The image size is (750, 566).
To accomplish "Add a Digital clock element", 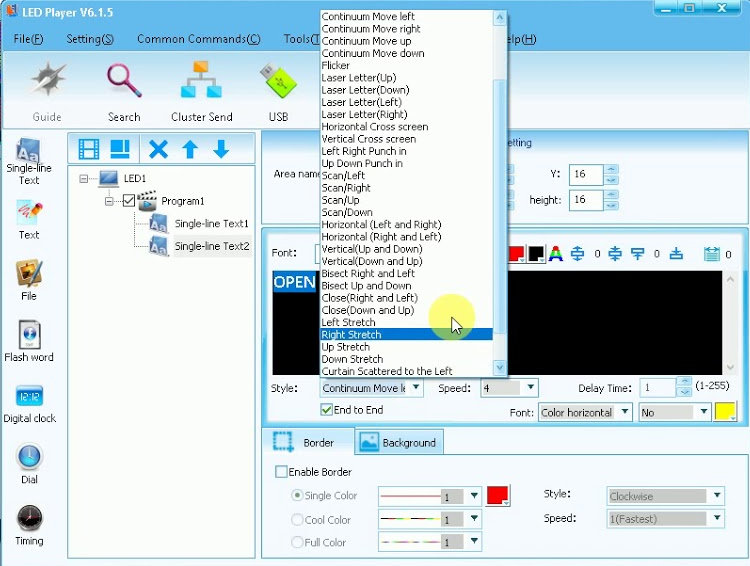I will [x=29, y=398].
